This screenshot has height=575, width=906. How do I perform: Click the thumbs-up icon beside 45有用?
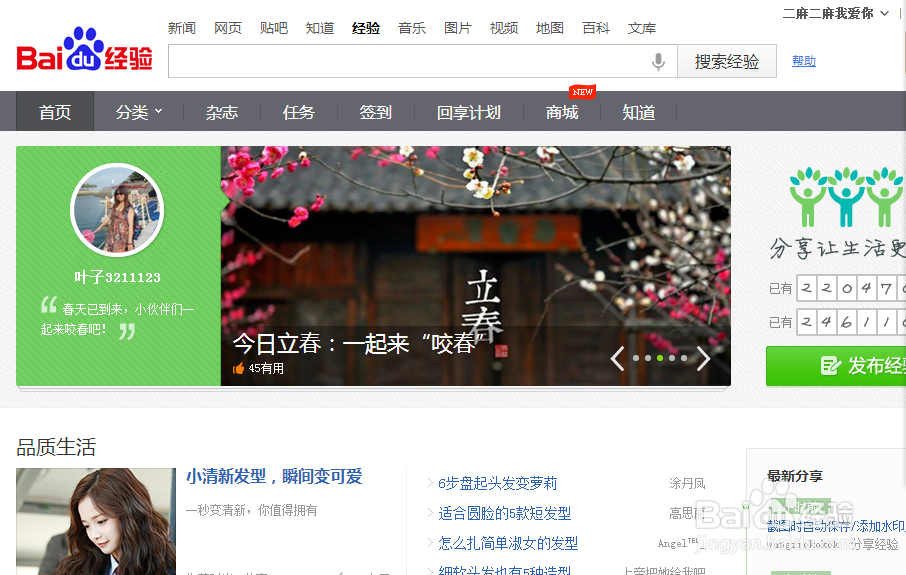[238, 369]
